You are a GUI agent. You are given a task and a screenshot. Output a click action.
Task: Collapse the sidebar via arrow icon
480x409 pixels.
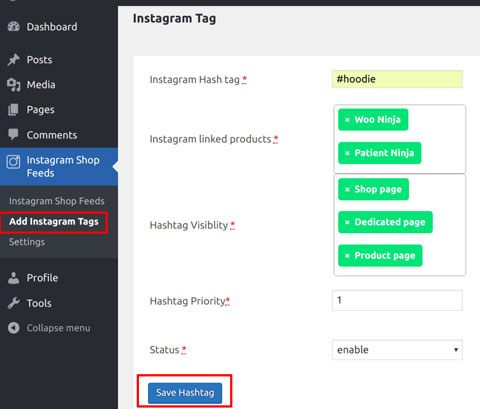pos(14,328)
